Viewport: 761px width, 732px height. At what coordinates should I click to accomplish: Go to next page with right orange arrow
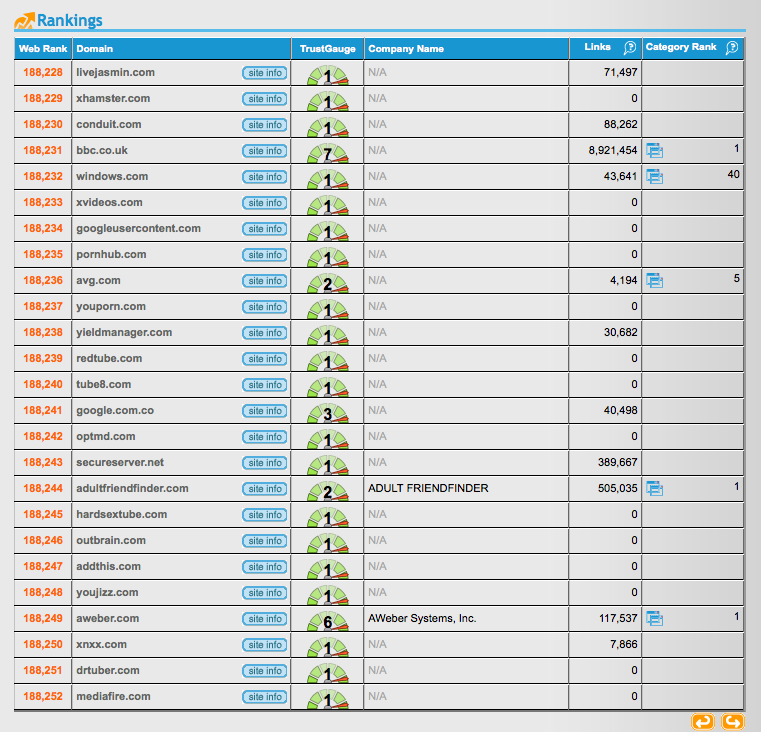tap(733, 722)
